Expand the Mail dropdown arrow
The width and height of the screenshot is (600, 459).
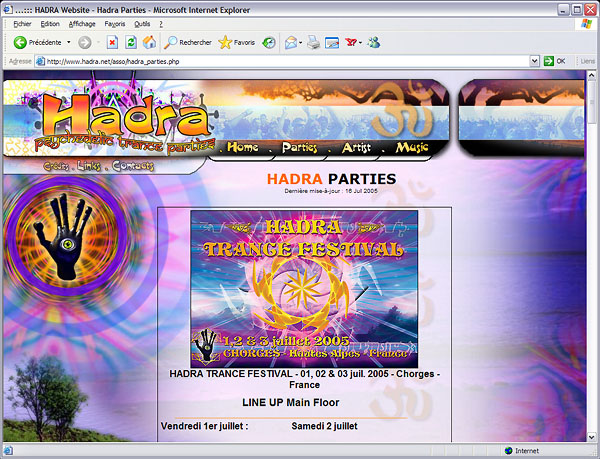[x=301, y=42]
